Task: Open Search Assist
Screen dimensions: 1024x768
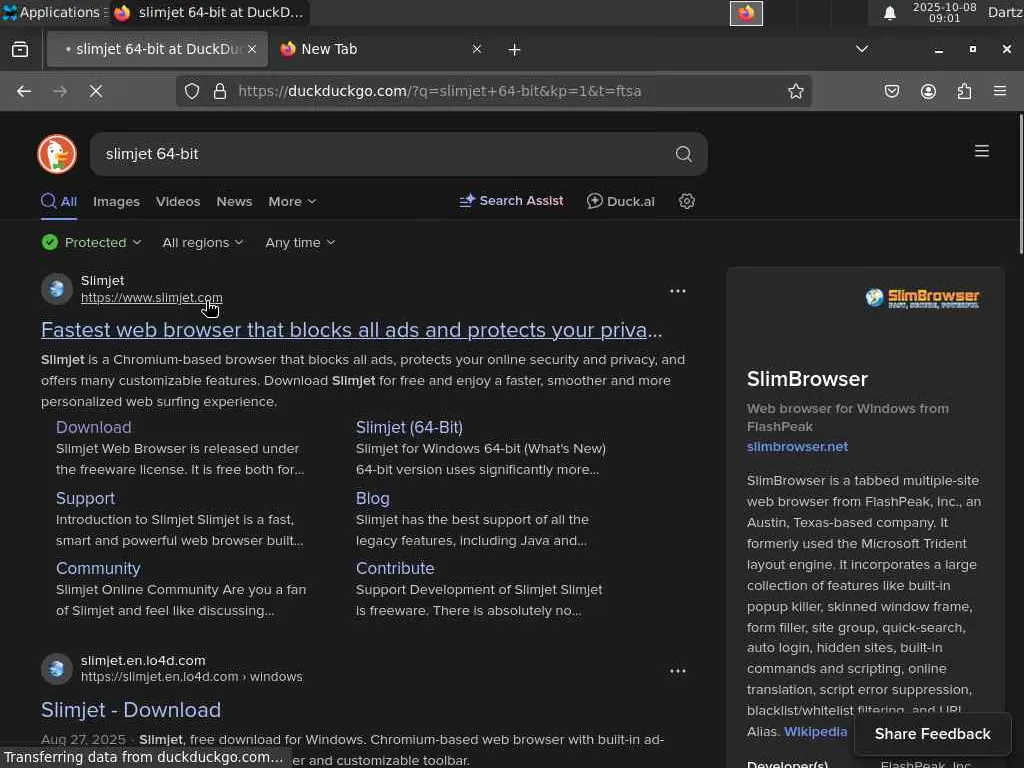Action: click(511, 201)
